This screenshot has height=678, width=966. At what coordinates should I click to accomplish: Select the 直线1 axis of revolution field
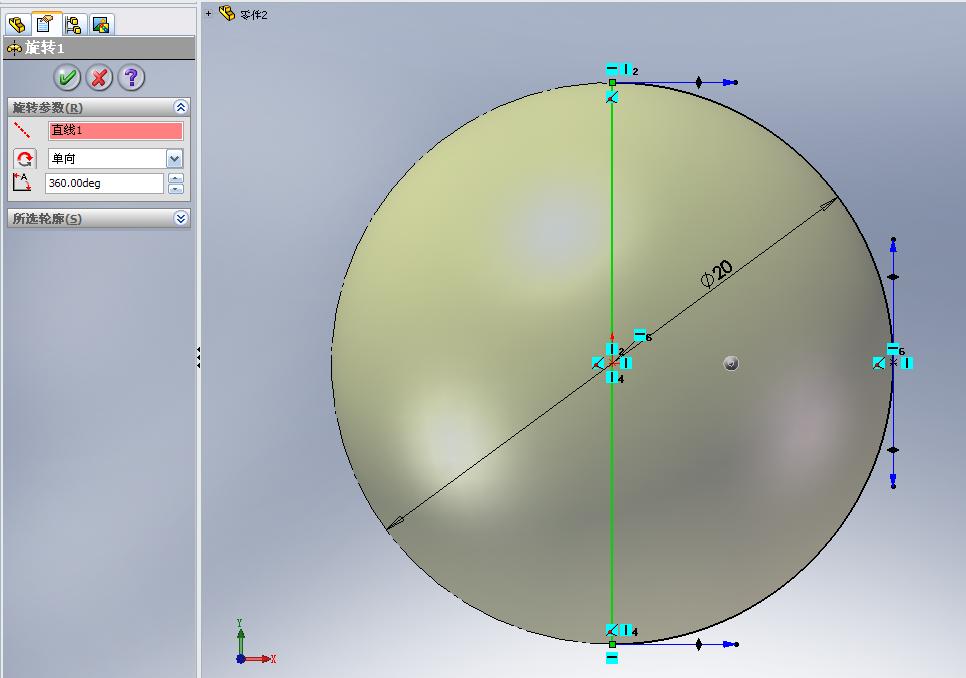click(116, 131)
